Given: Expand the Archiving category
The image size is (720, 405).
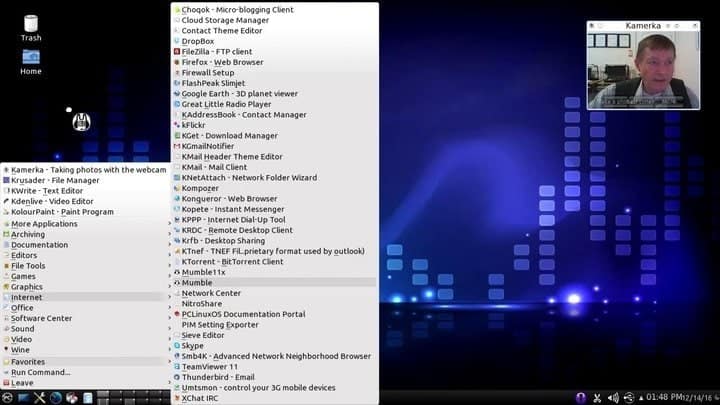Looking at the screenshot, I should (85, 234).
